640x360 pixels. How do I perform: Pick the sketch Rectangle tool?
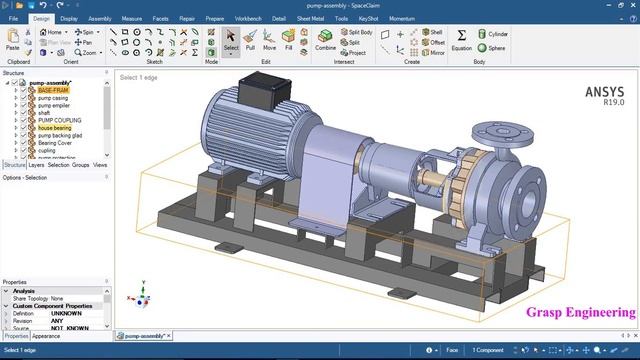point(125,32)
